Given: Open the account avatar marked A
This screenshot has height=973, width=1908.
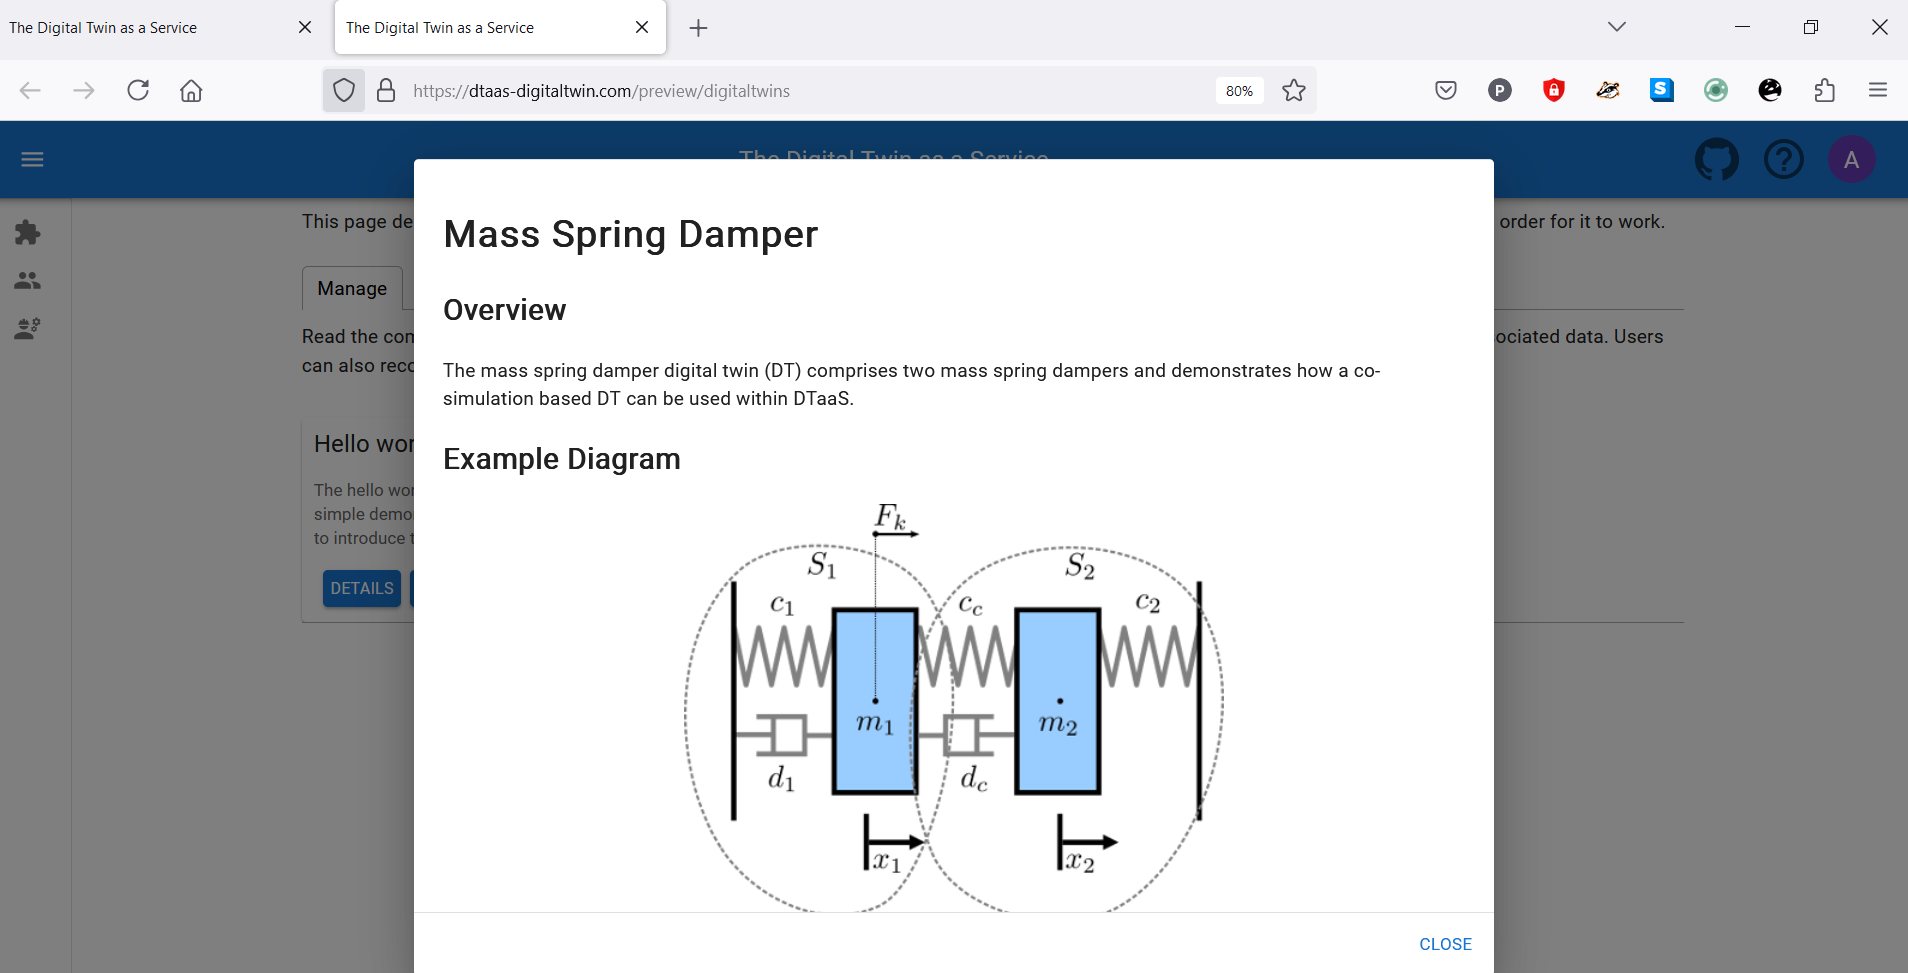Looking at the screenshot, I should coord(1850,159).
